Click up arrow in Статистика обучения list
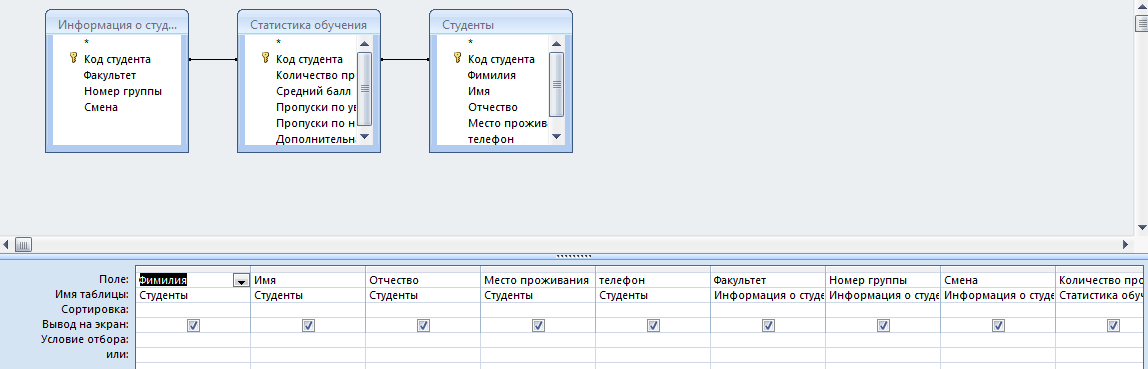 (365, 43)
